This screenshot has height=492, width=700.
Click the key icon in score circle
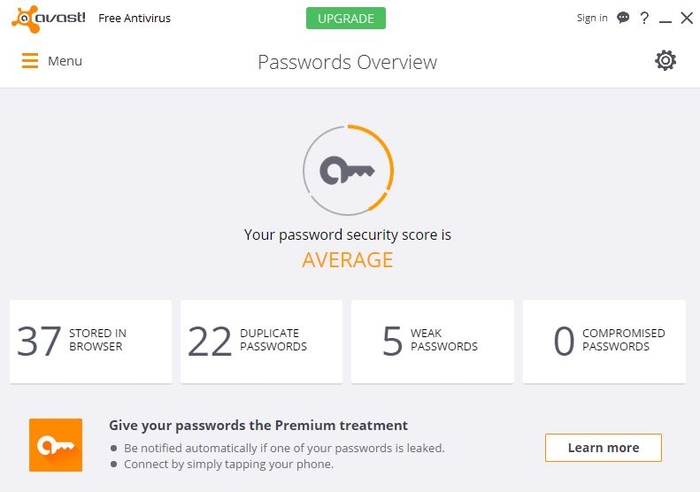[347, 170]
